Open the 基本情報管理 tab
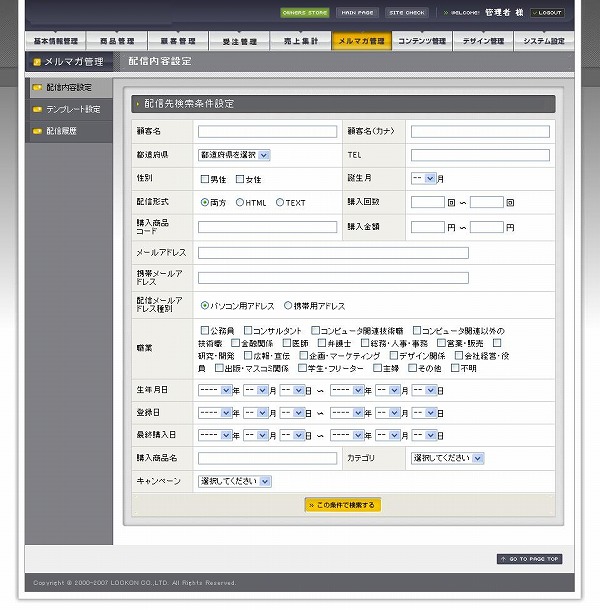Viewport: 600px width, 610px height. coord(56,41)
